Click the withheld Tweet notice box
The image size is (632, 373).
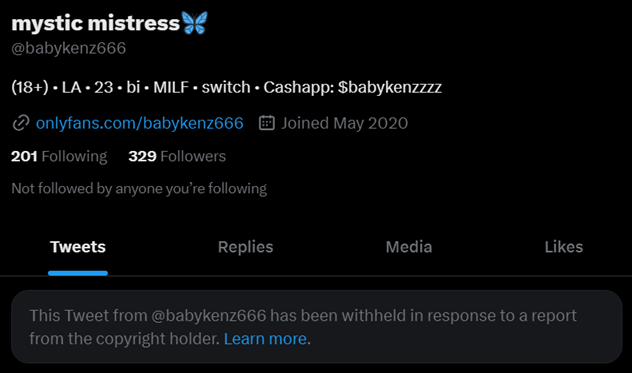coord(316,327)
